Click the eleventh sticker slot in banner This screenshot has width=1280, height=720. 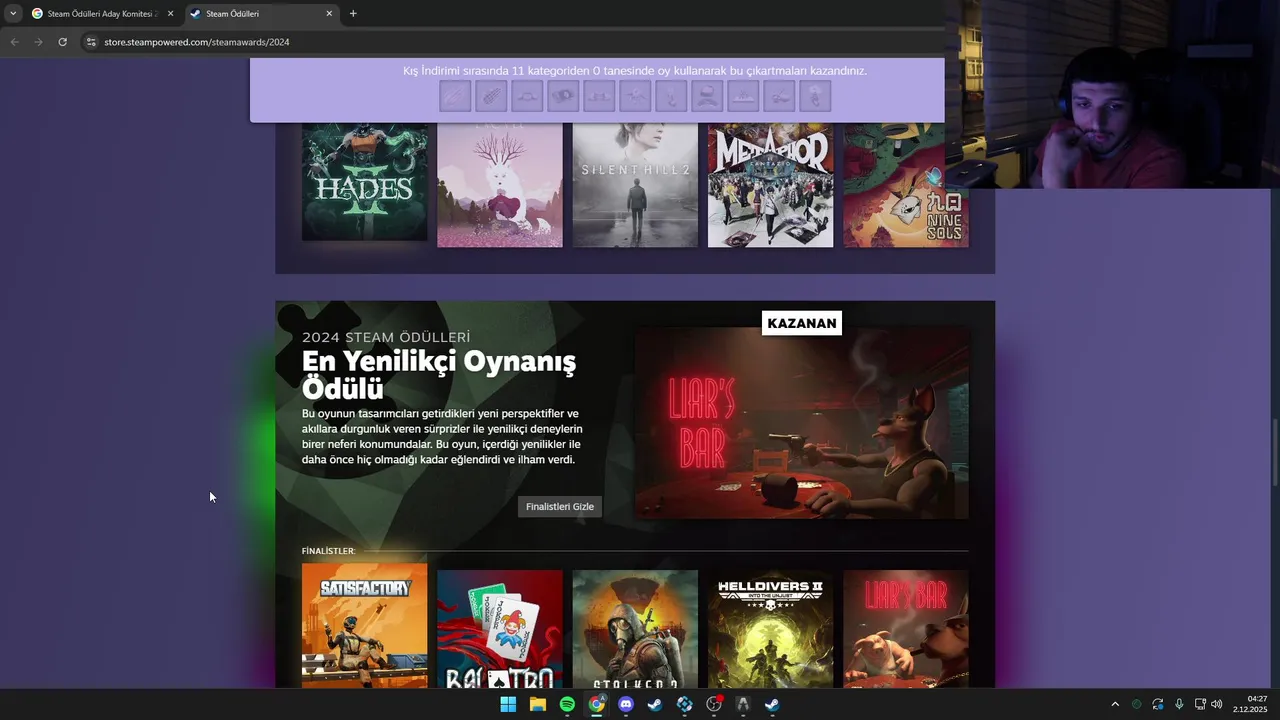click(x=815, y=96)
